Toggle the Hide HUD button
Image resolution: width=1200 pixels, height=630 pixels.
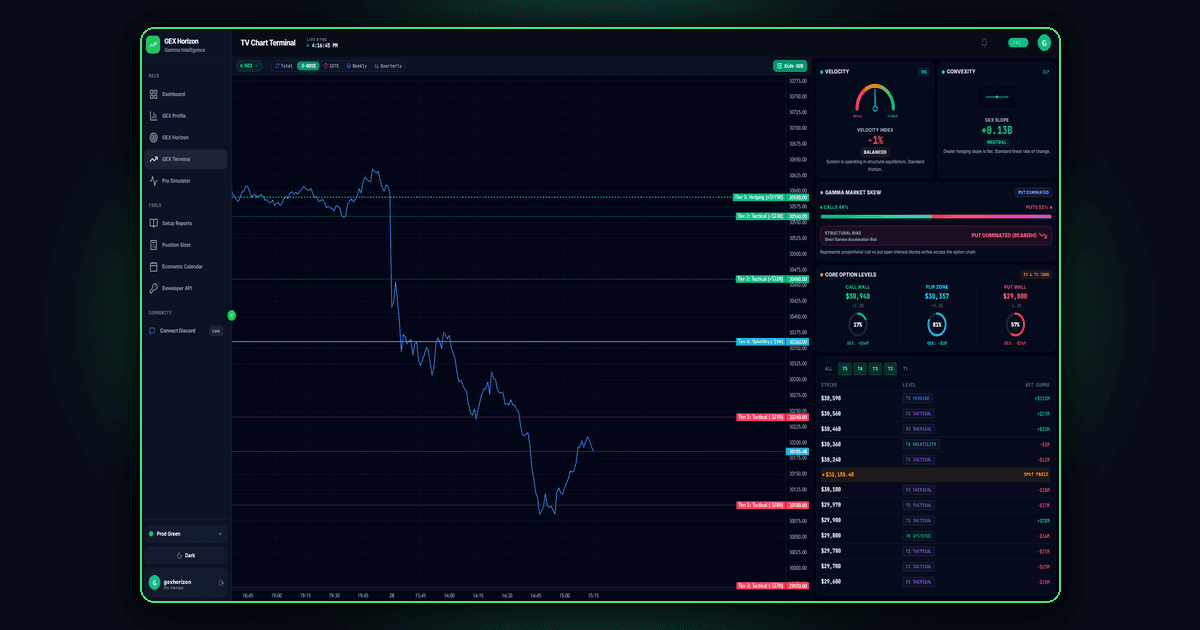coord(790,66)
